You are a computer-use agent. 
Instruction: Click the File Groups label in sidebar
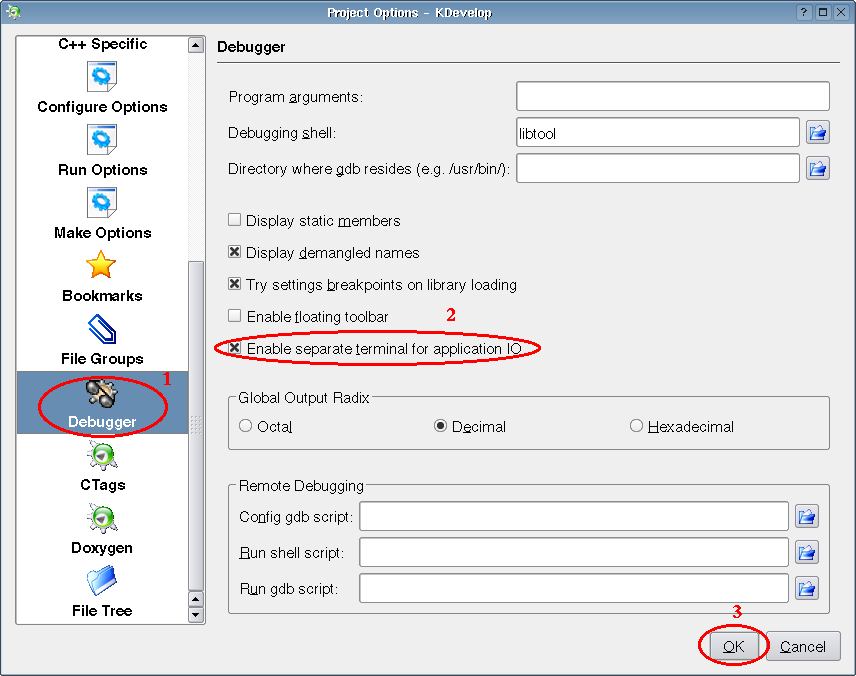pyautogui.click(x=102, y=359)
